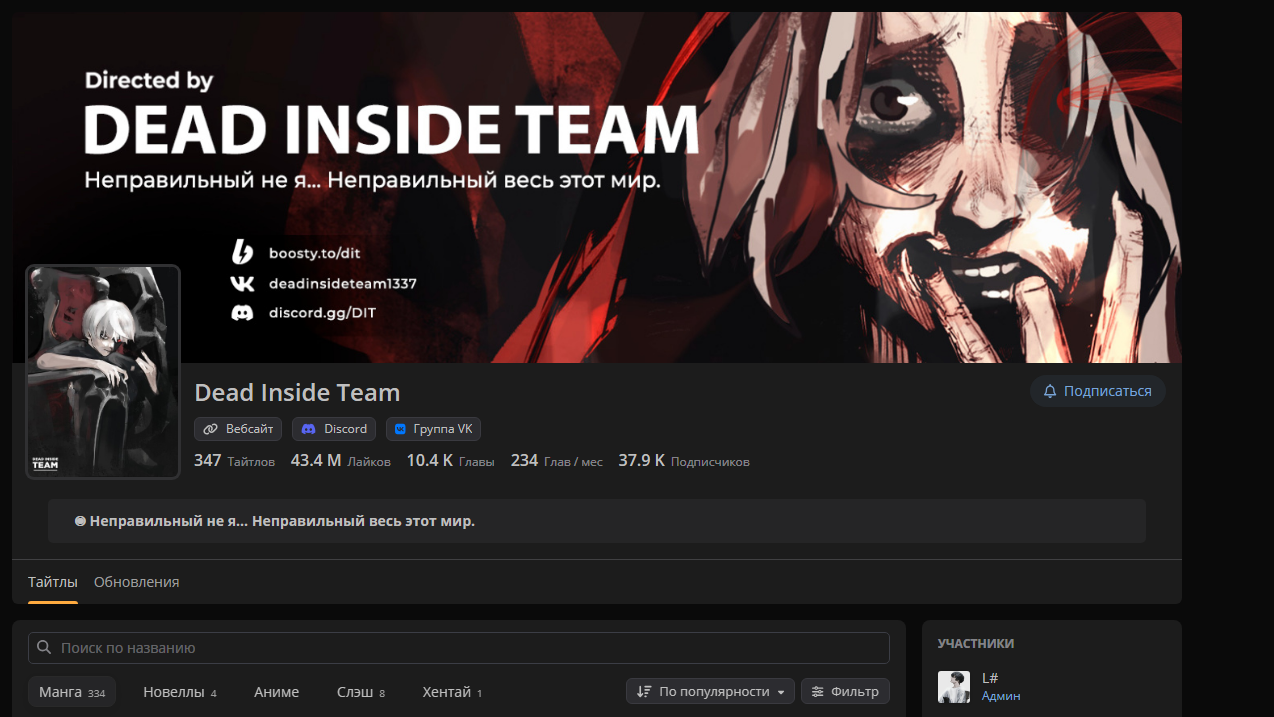This screenshot has height=717, width=1274.
Task: Click the Админ role label
Action: coord(1001,696)
